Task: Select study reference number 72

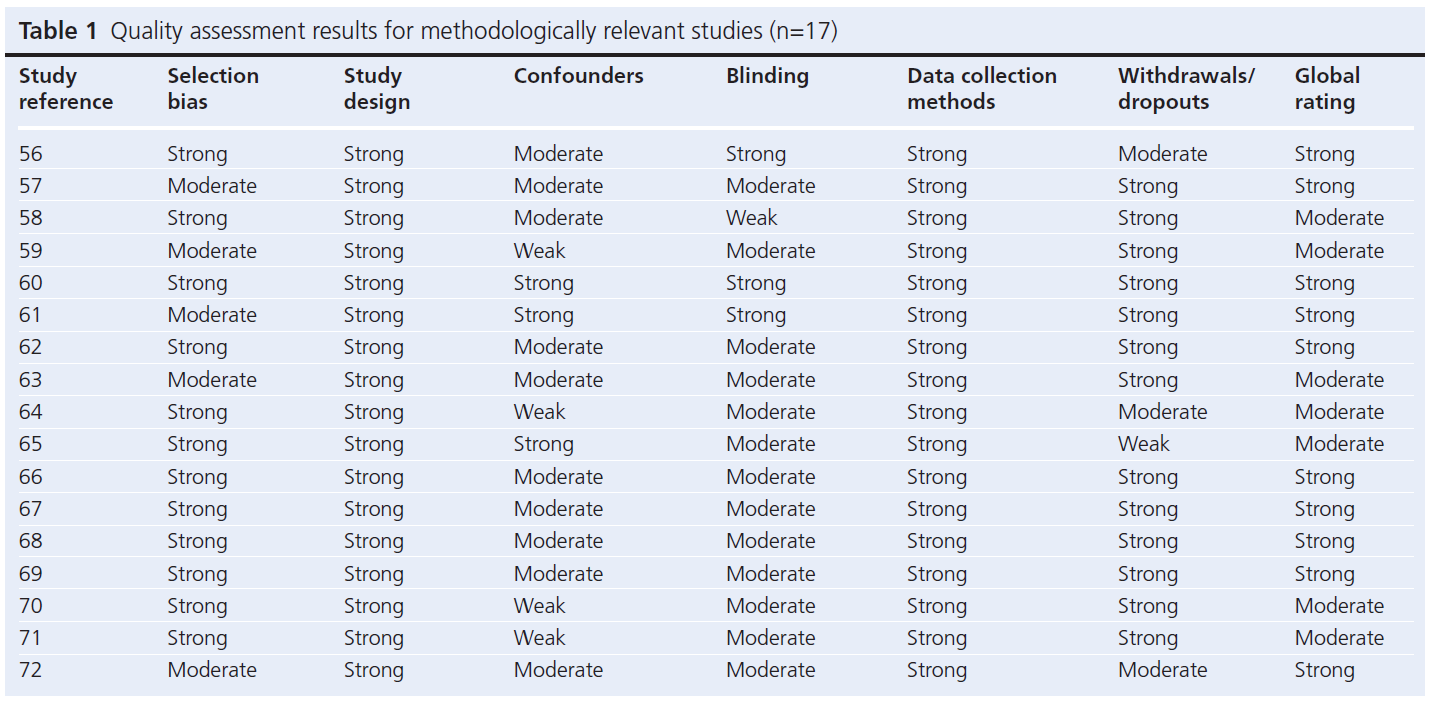Action: coord(31,670)
